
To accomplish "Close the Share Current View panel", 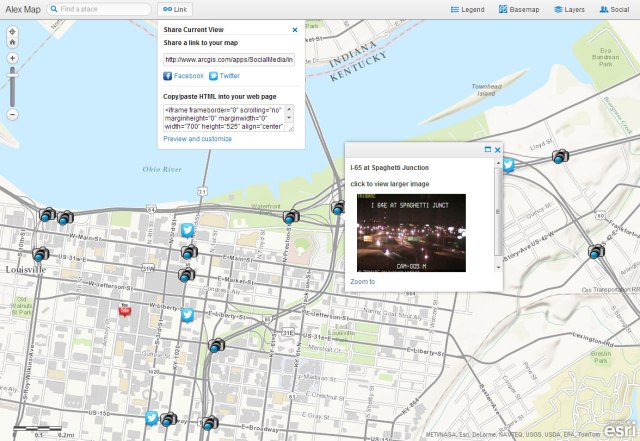I will point(294,30).
